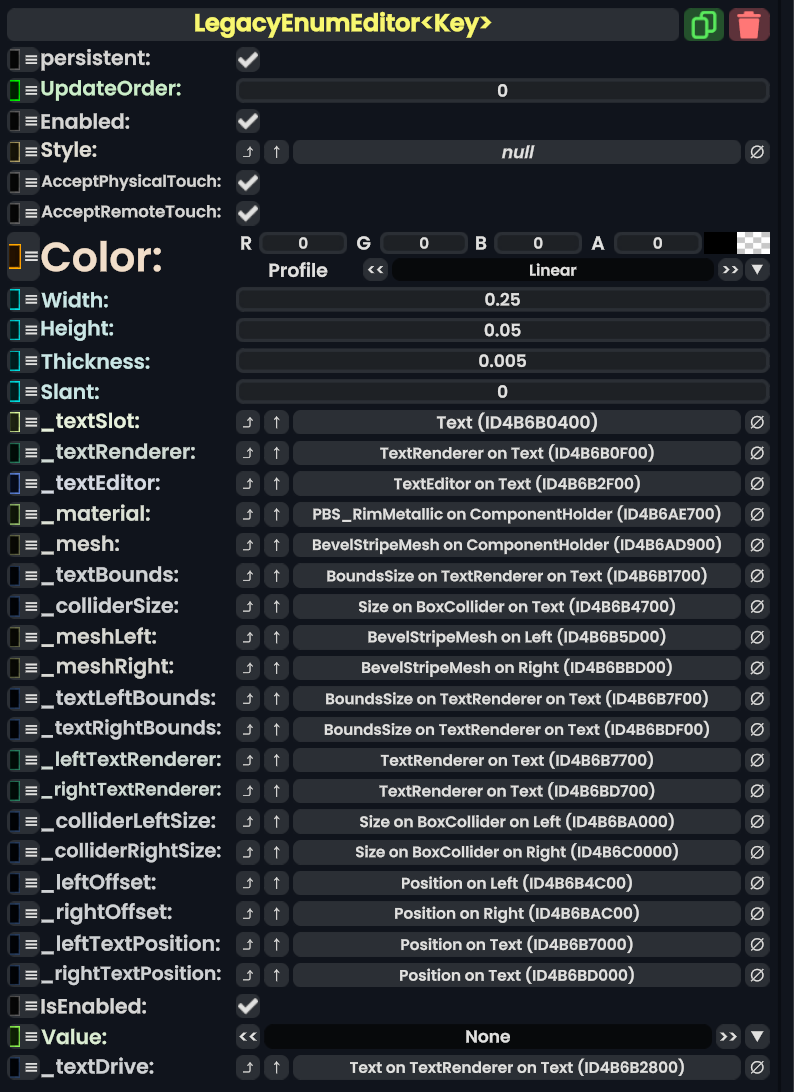
Task: Uncheck the persistent checkbox
Action: pyautogui.click(x=246, y=59)
